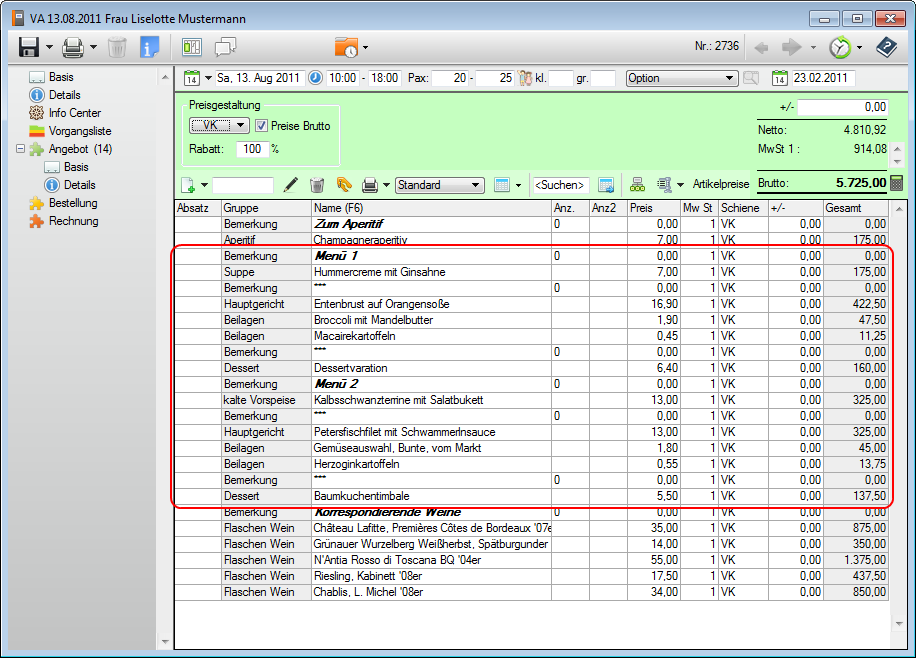Viewport: 916px width, 658px height.
Task: Click the Suchen search field
Action: pos(559,185)
